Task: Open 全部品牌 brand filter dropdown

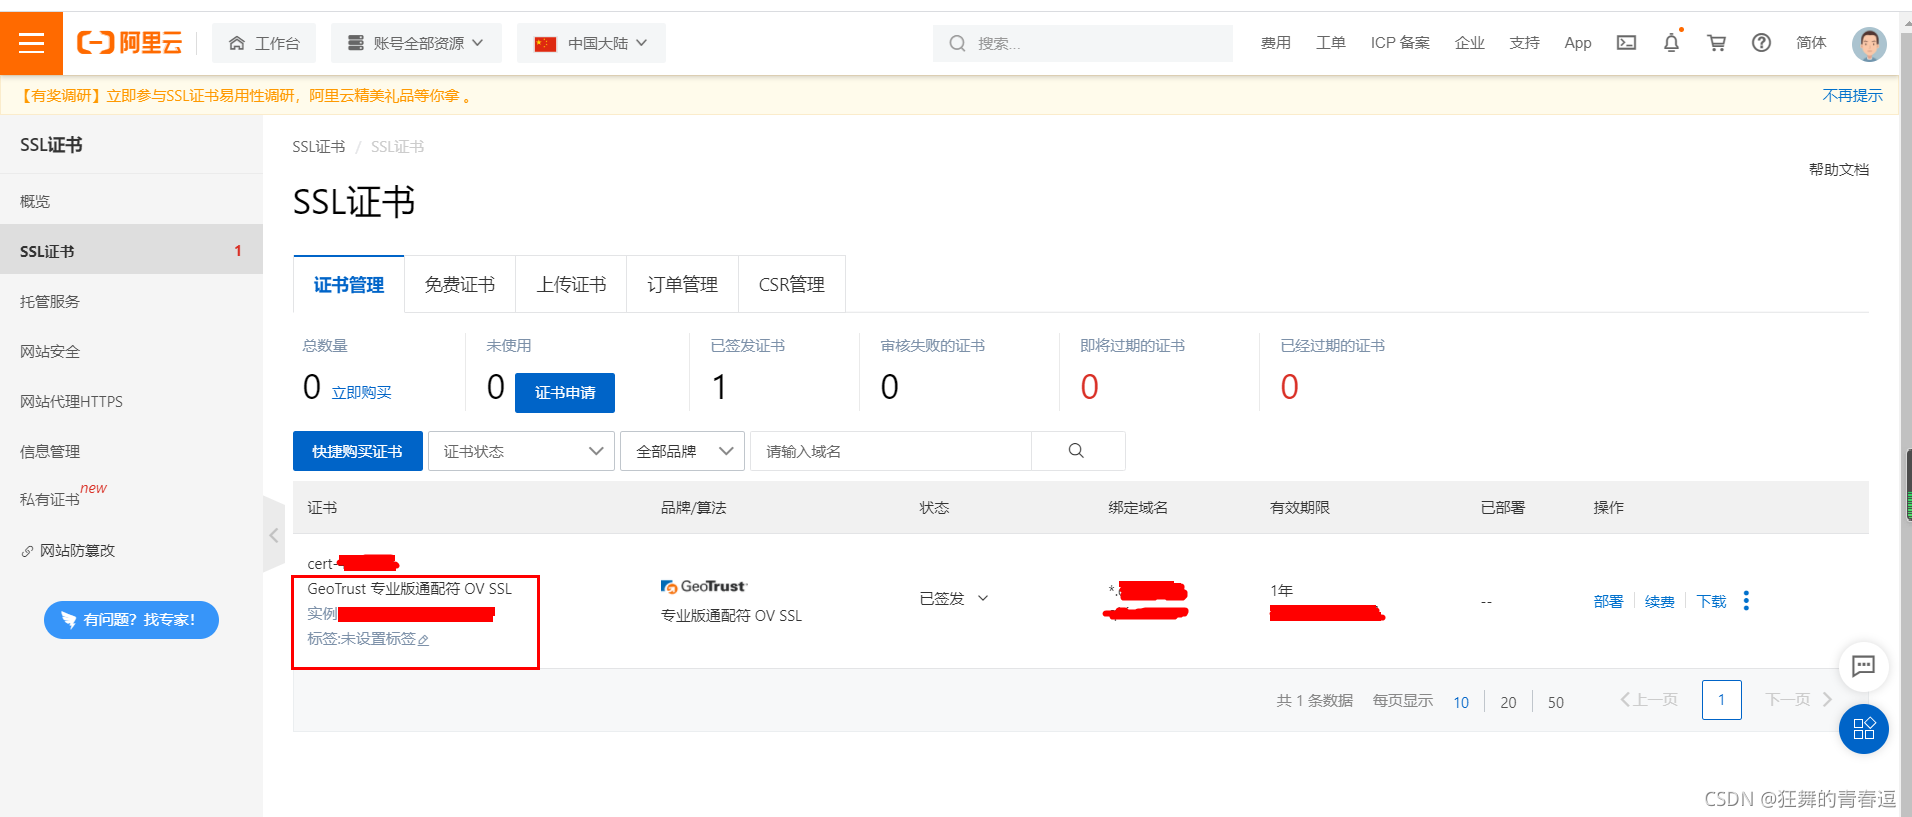Action: click(x=683, y=451)
